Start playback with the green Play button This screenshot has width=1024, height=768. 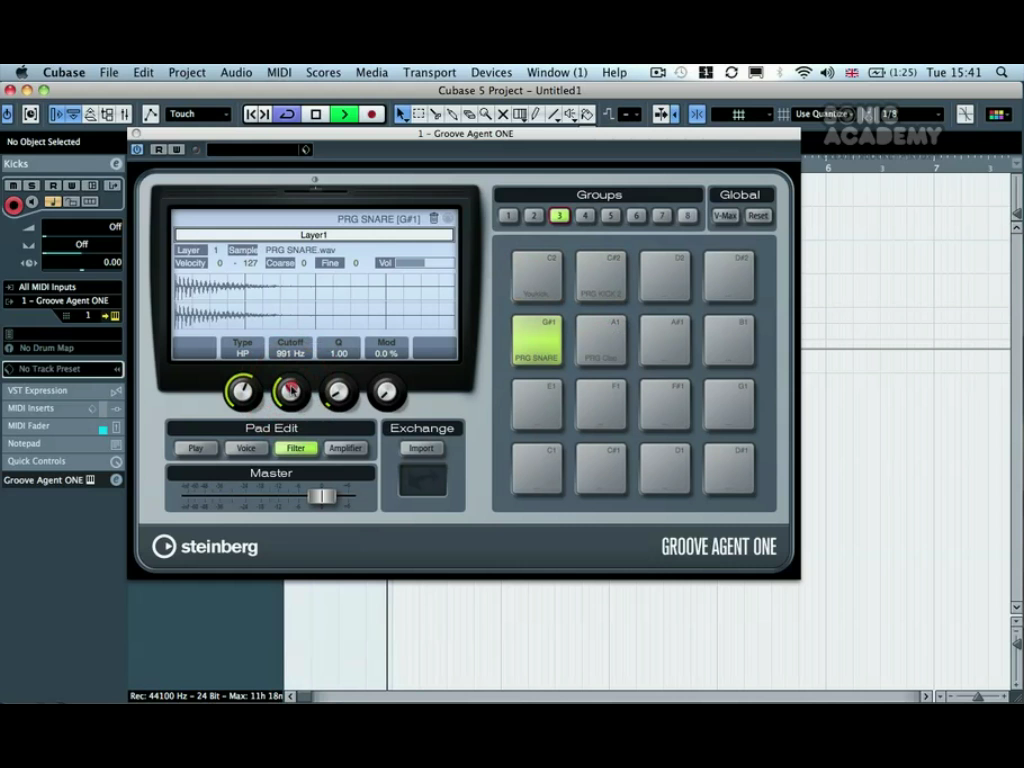tap(344, 114)
